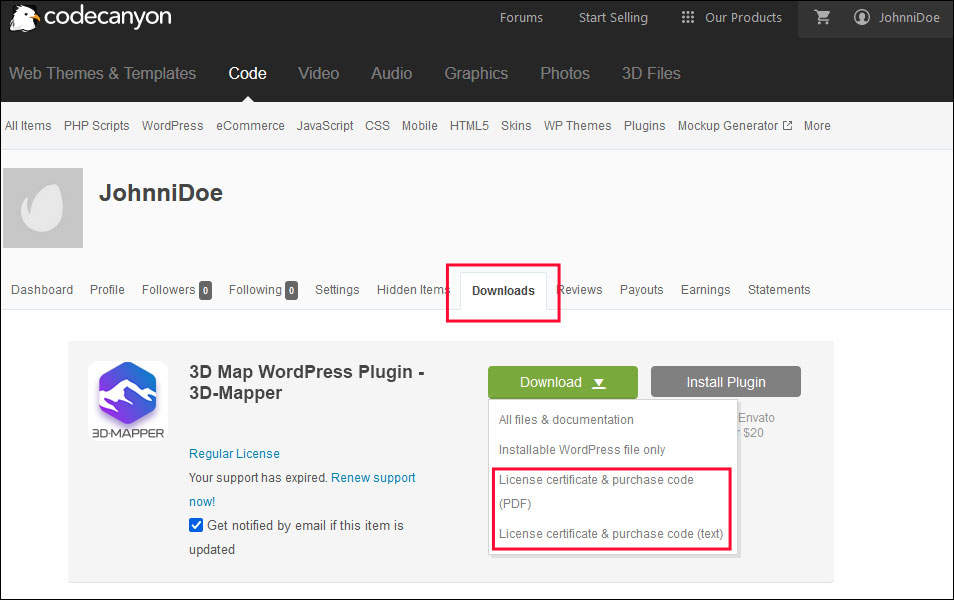The image size is (954, 600).
Task: Browse the Plugins subcategory
Action: coord(644,125)
